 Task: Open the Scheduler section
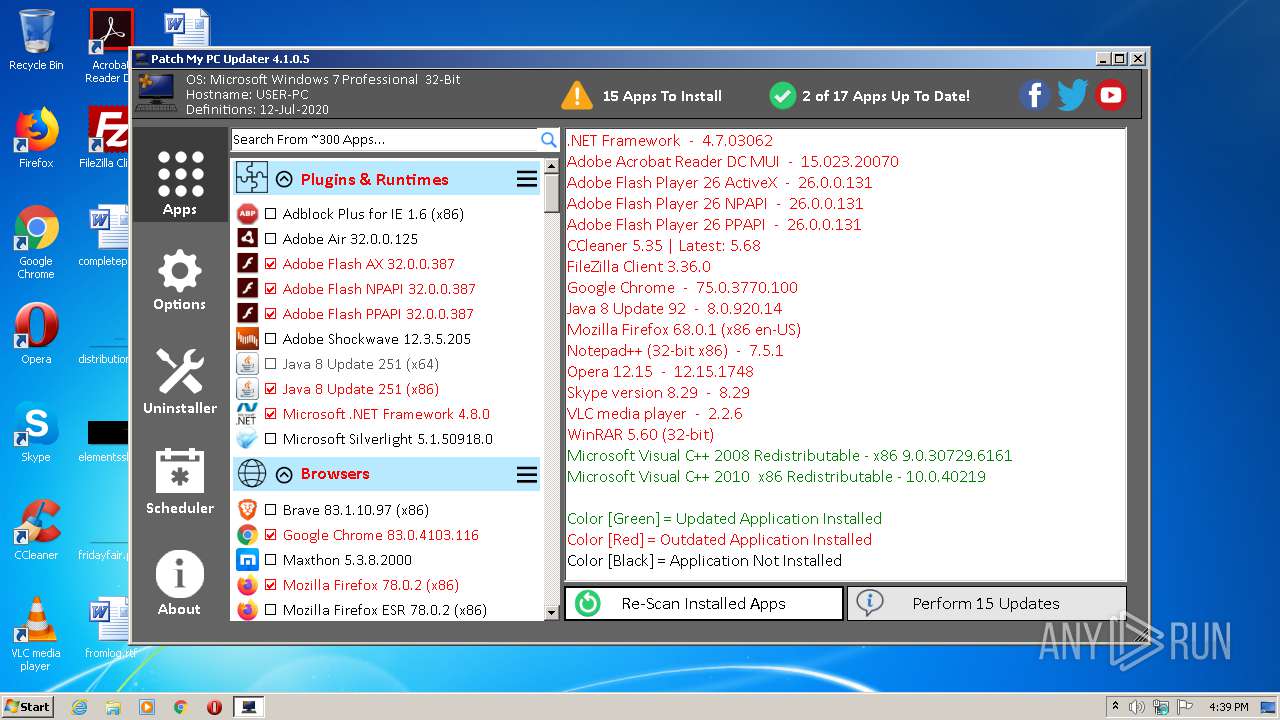[x=180, y=481]
